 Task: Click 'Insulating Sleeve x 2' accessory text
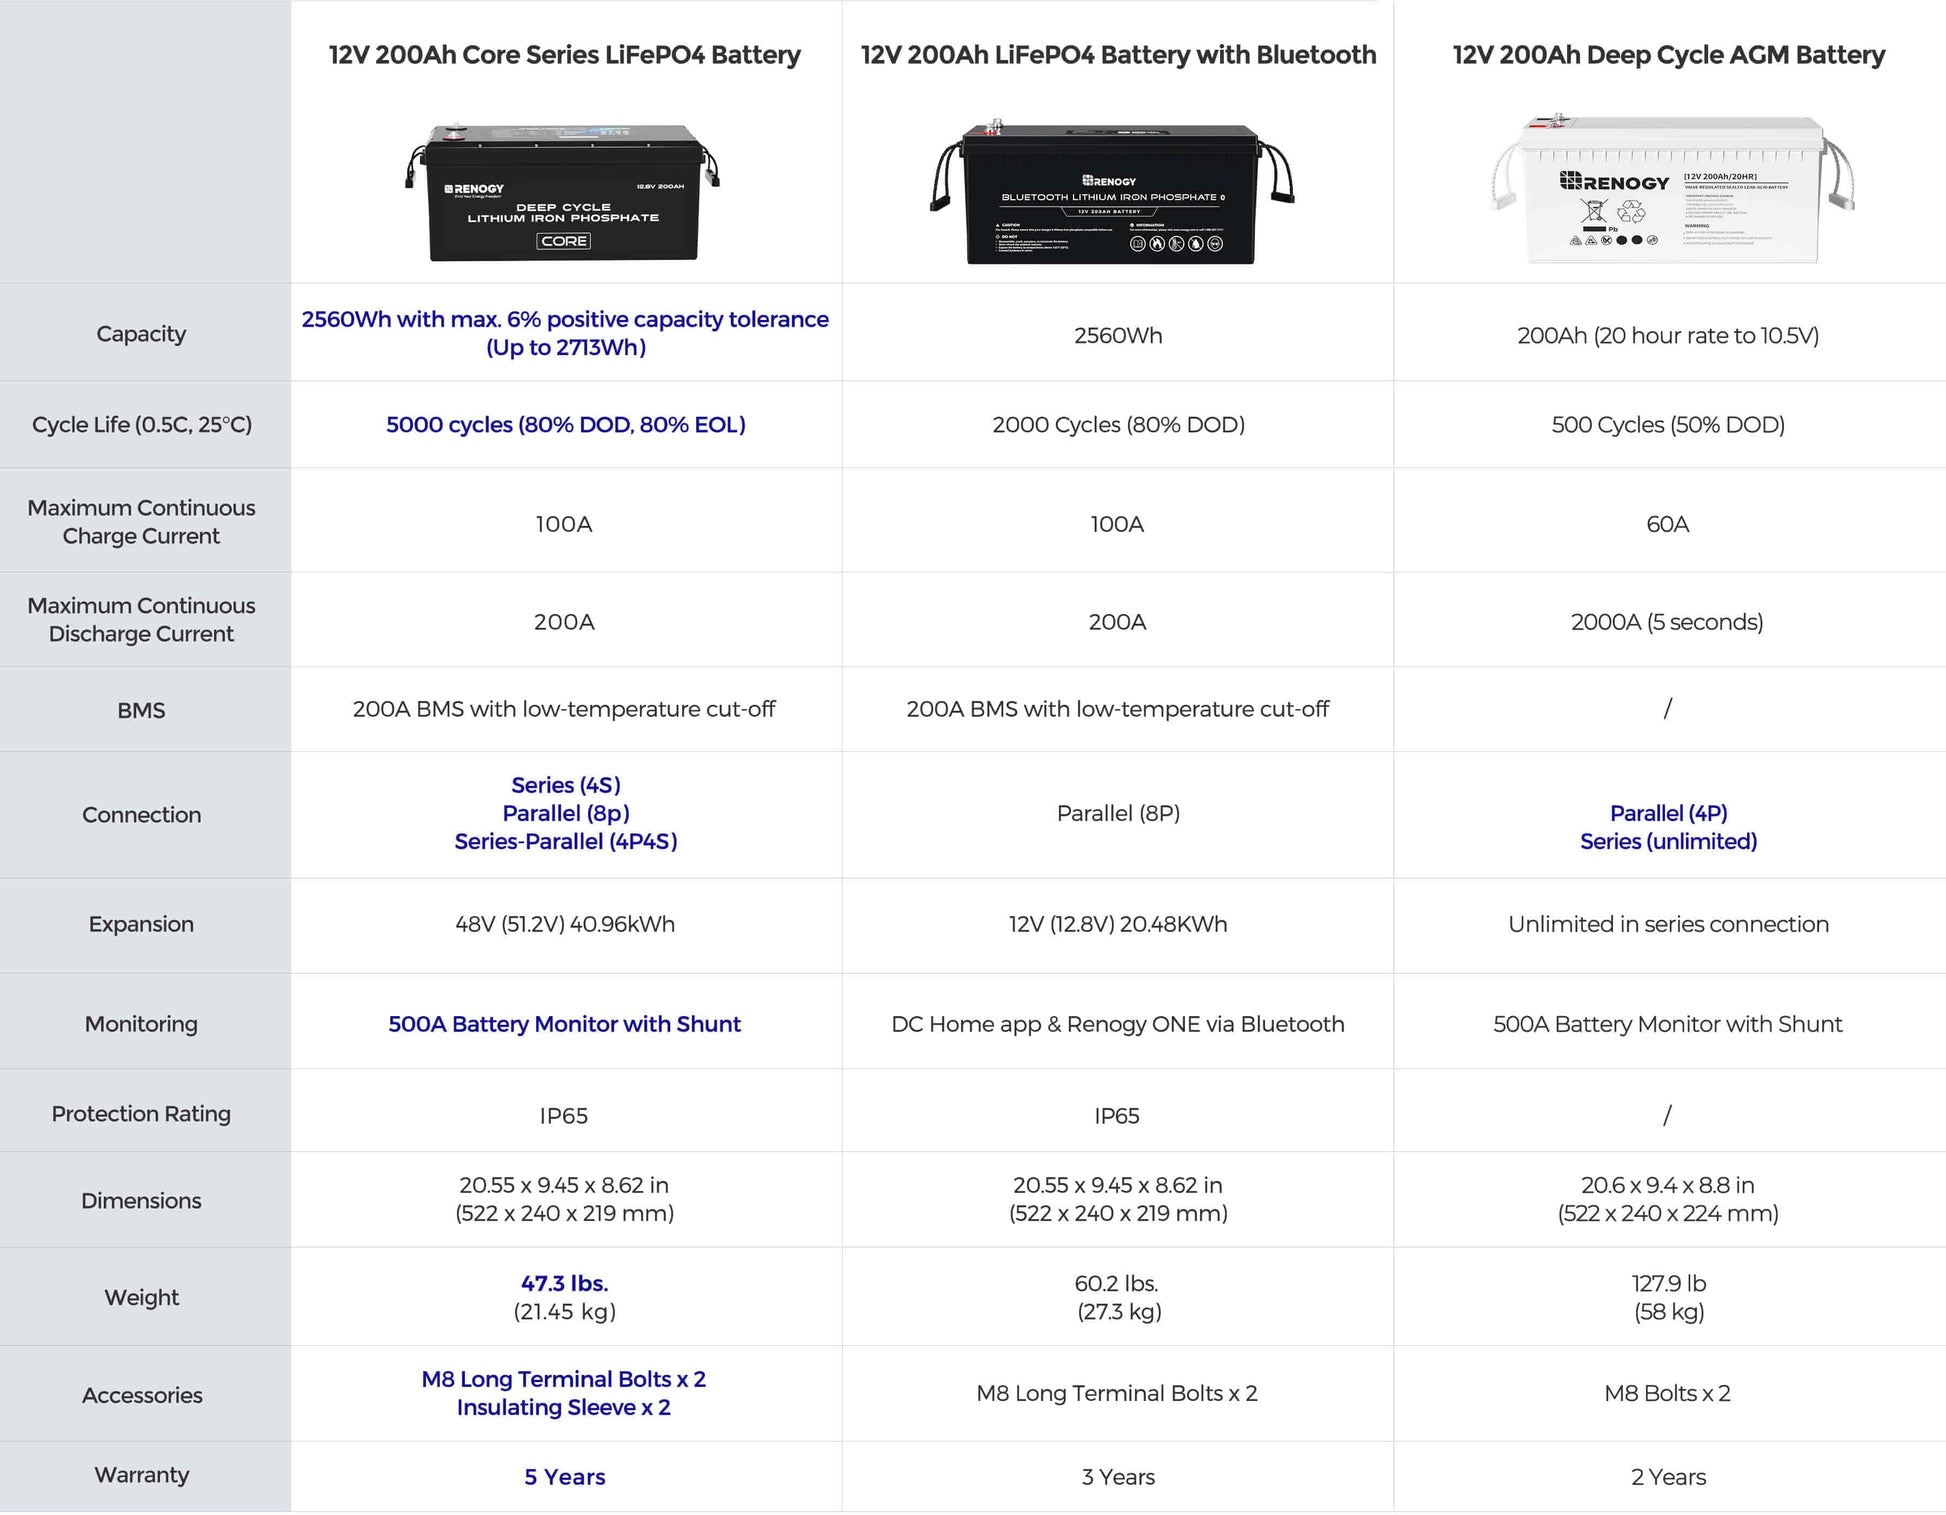click(564, 1408)
